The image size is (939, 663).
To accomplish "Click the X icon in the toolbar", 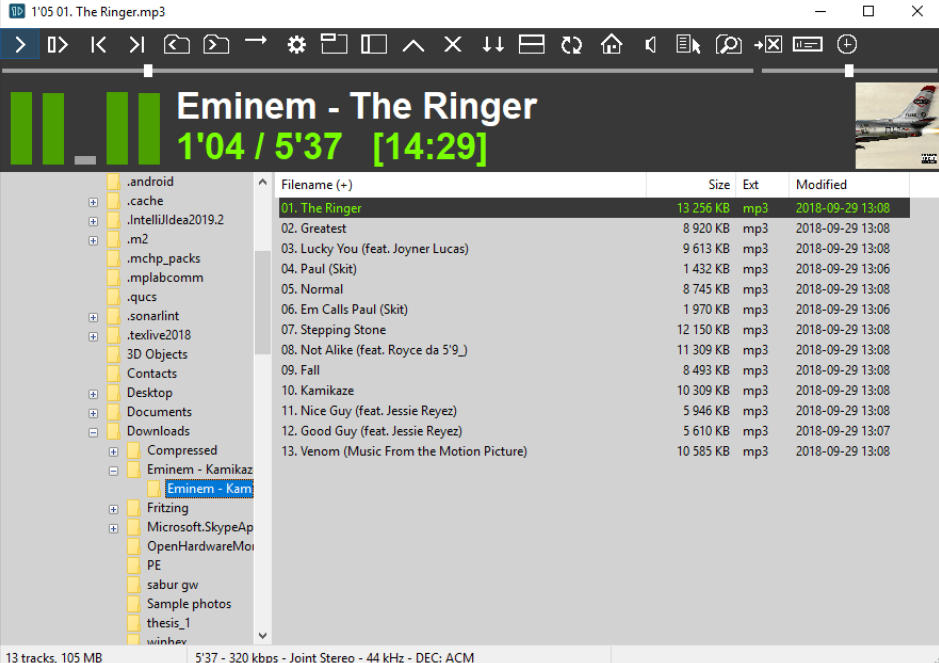I will pyautogui.click(x=453, y=44).
